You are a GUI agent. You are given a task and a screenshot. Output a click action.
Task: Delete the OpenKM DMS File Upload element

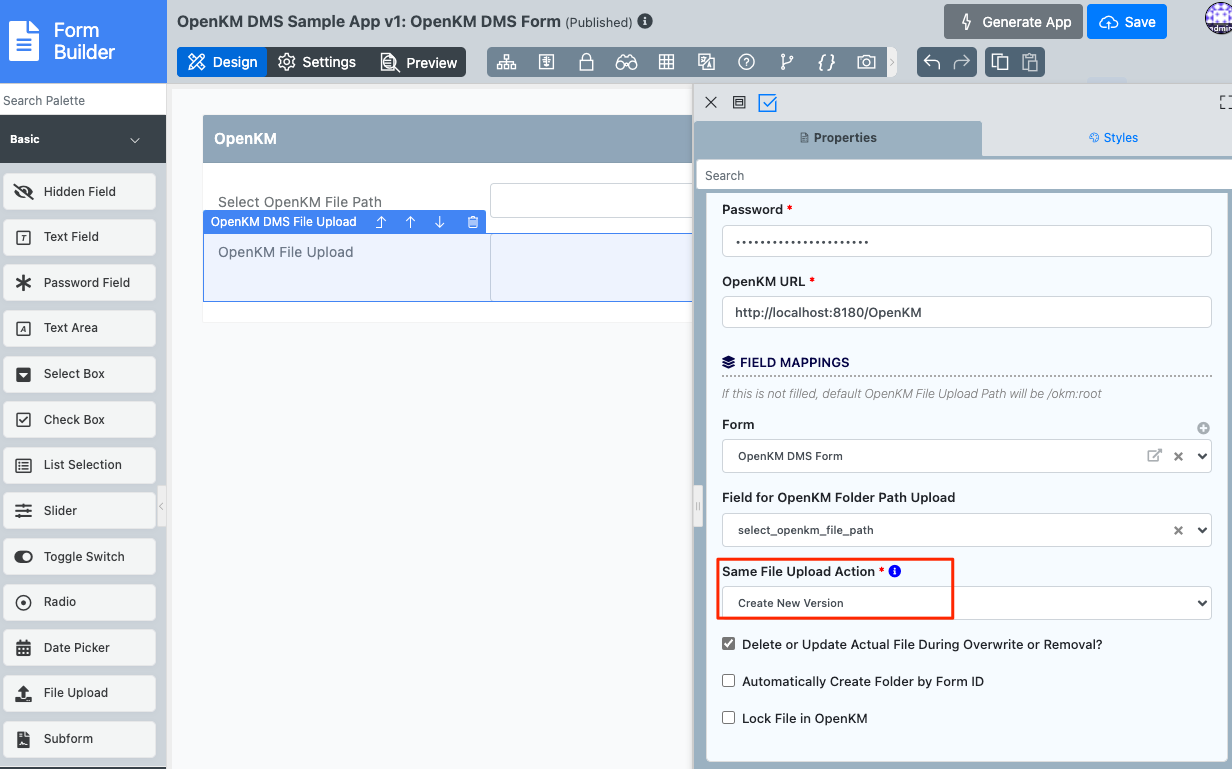point(473,222)
